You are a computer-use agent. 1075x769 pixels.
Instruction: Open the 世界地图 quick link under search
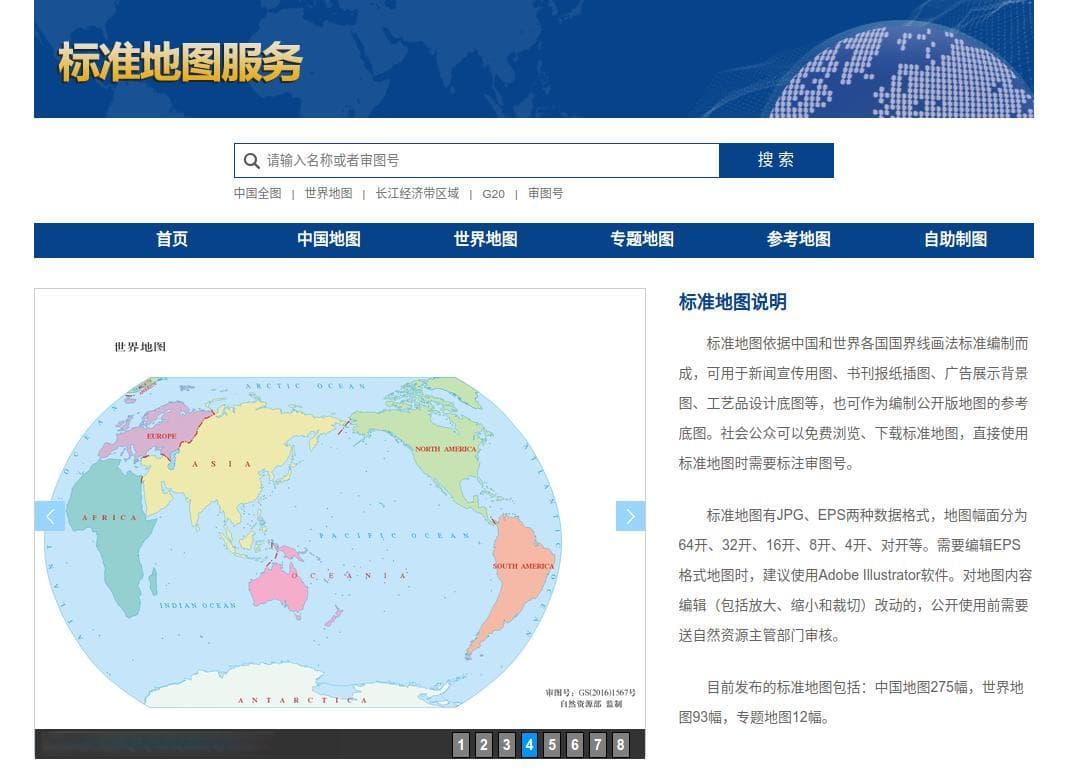[328, 193]
